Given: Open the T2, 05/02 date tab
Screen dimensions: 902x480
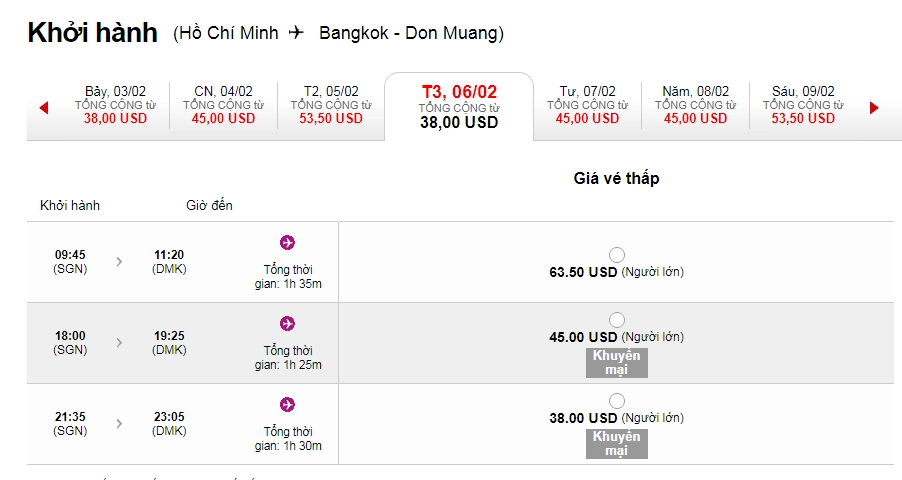Looking at the screenshot, I should tap(331, 105).
